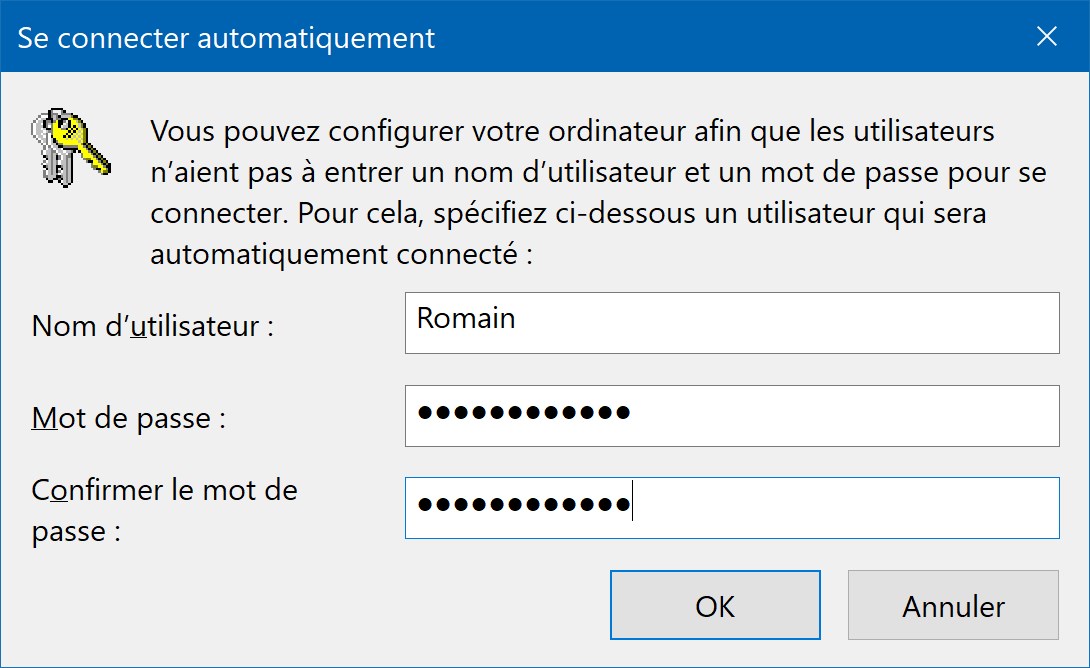Confirm with the OK button
This screenshot has width=1090, height=668.
pyautogui.click(x=715, y=605)
